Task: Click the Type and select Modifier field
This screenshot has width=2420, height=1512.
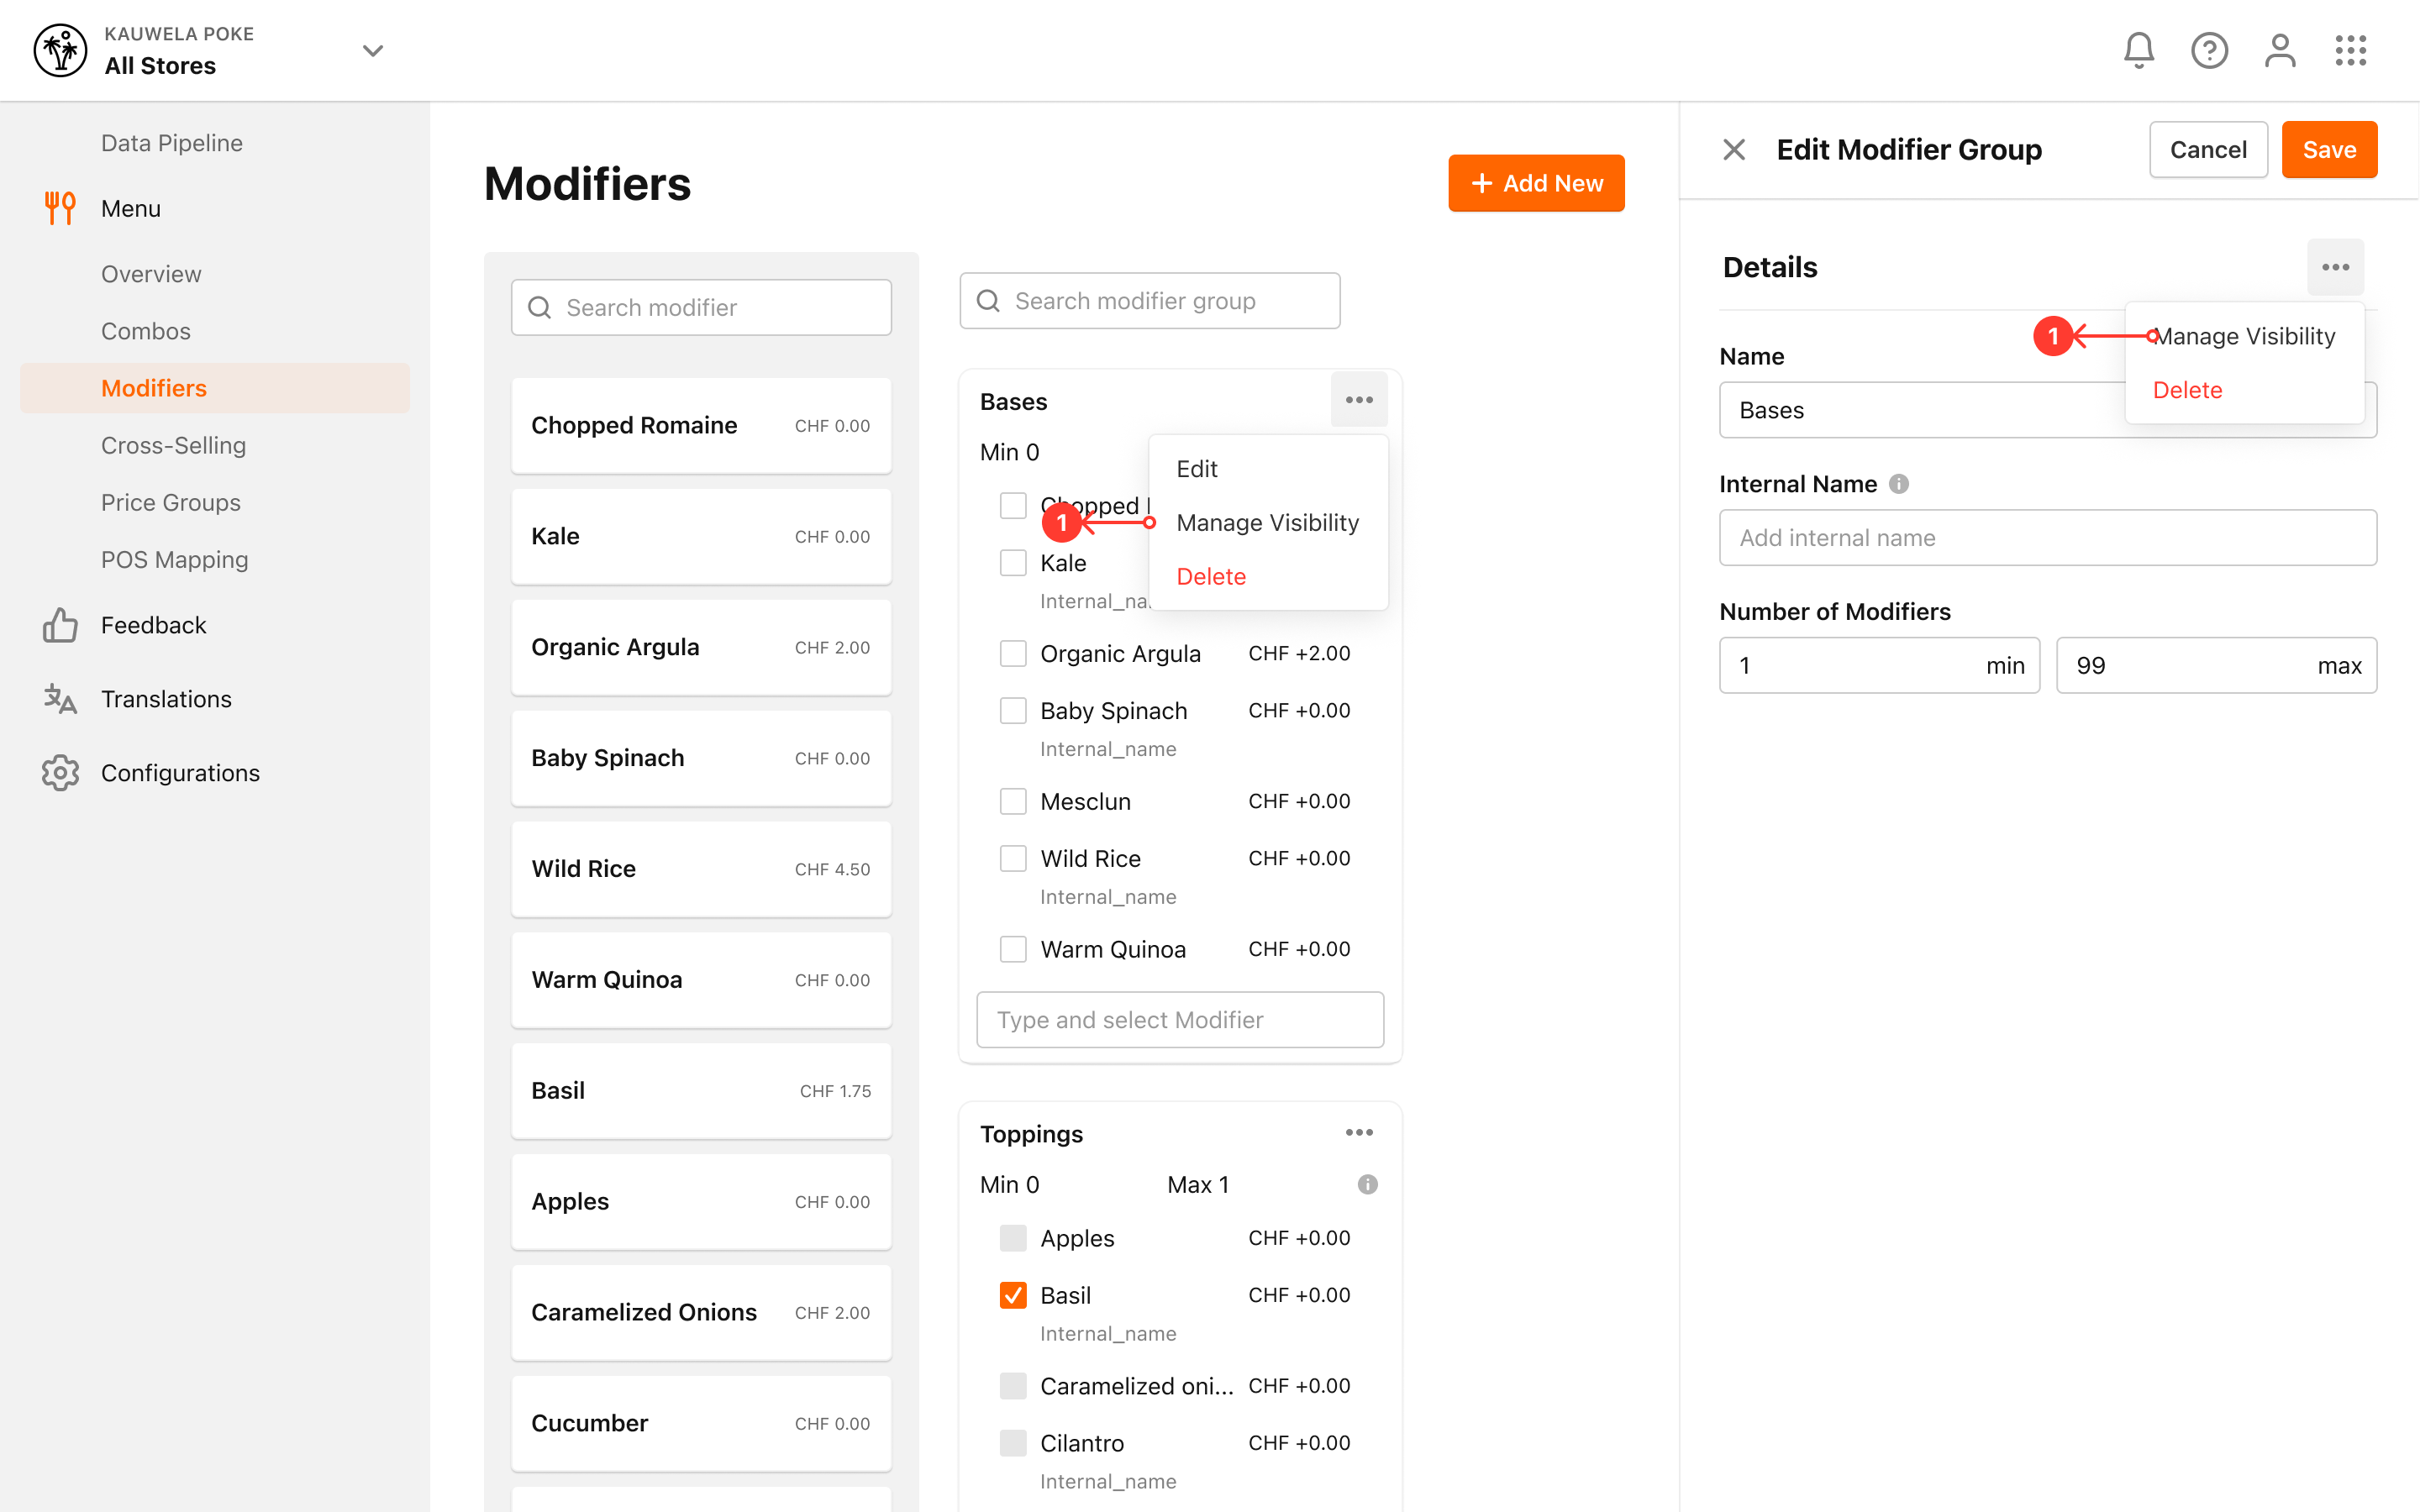Action: [1180, 1020]
